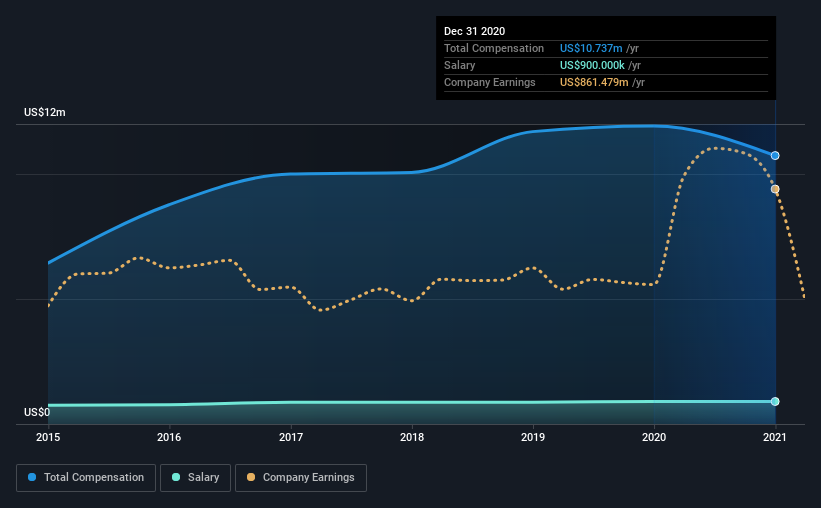Viewport: 821px width, 508px height.
Task: Click the 2019 x-axis label
Action: pos(533,437)
